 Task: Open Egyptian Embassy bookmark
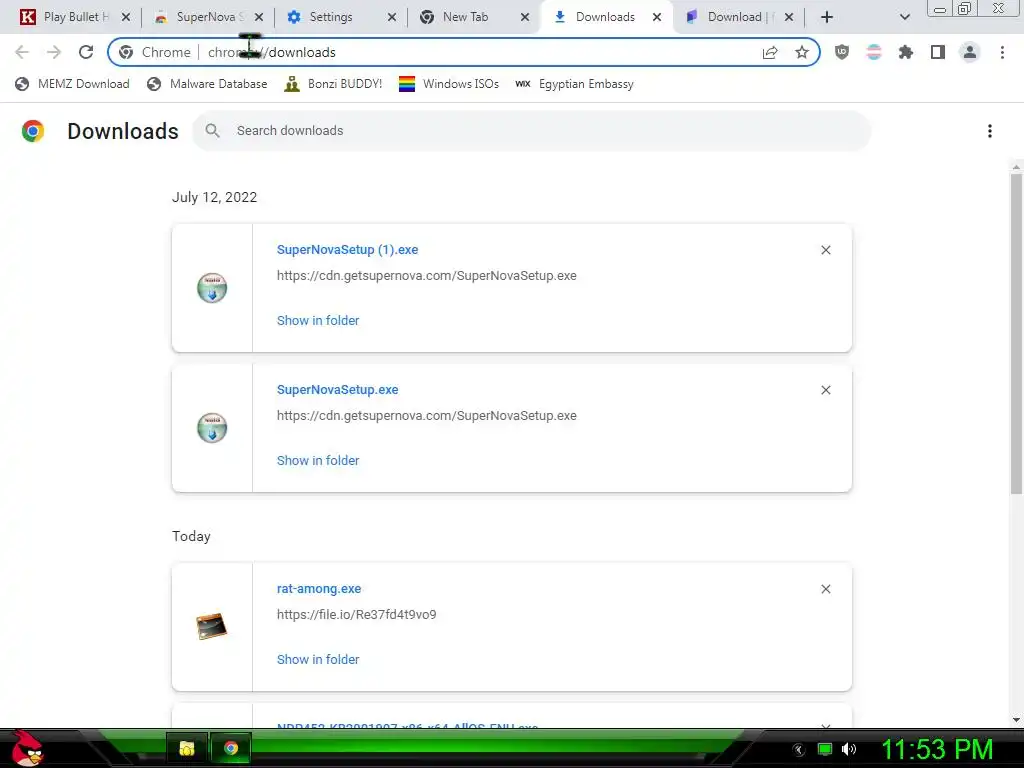coord(574,84)
